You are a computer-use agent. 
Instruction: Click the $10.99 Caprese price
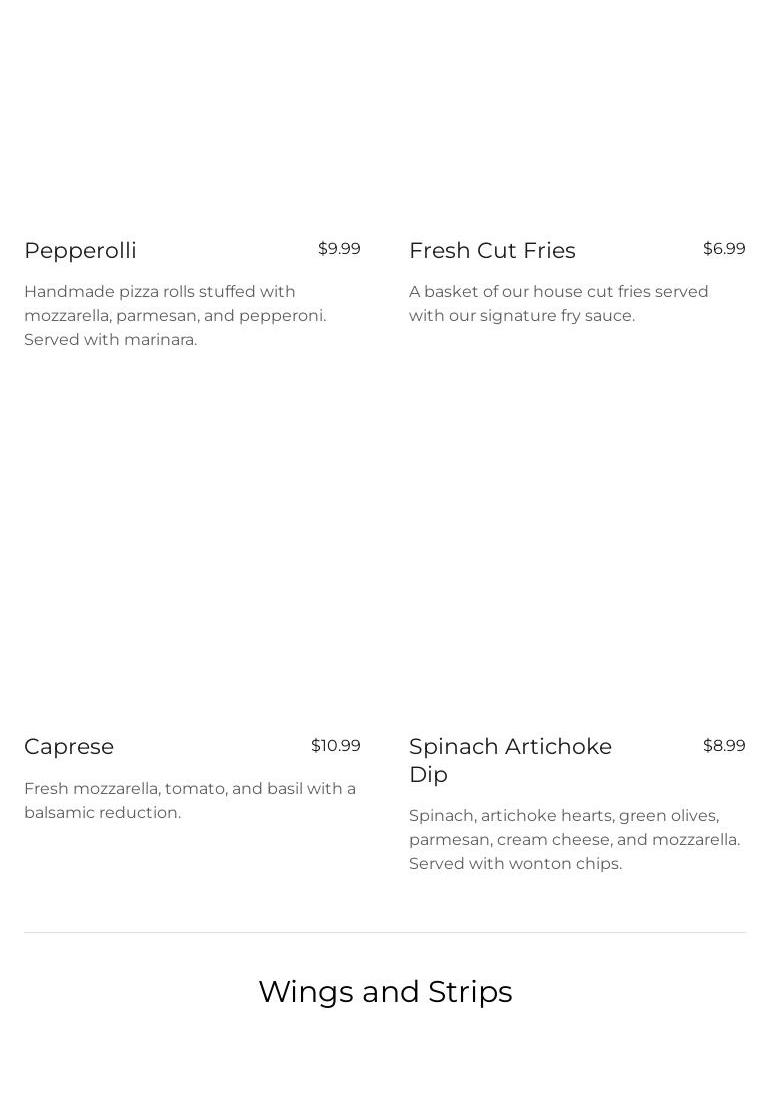coord(336,746)
